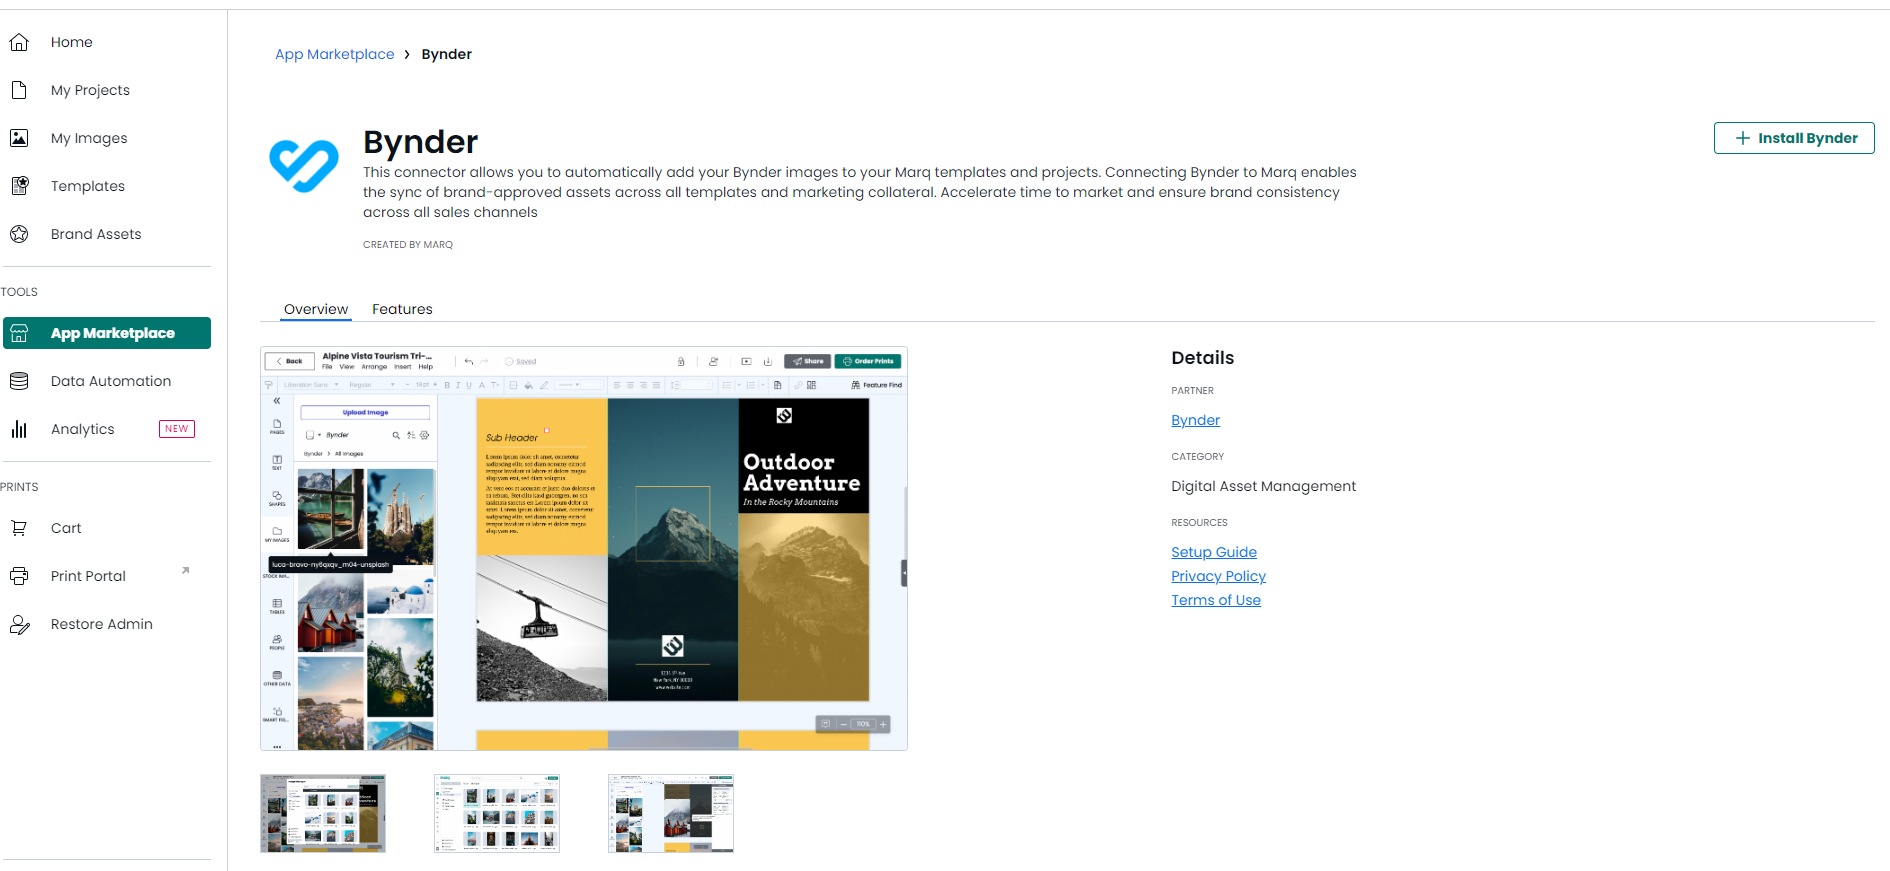Click the Bynder logo icon
The height and width of the screenshot is (871, 1890).
tap(304, 165)
